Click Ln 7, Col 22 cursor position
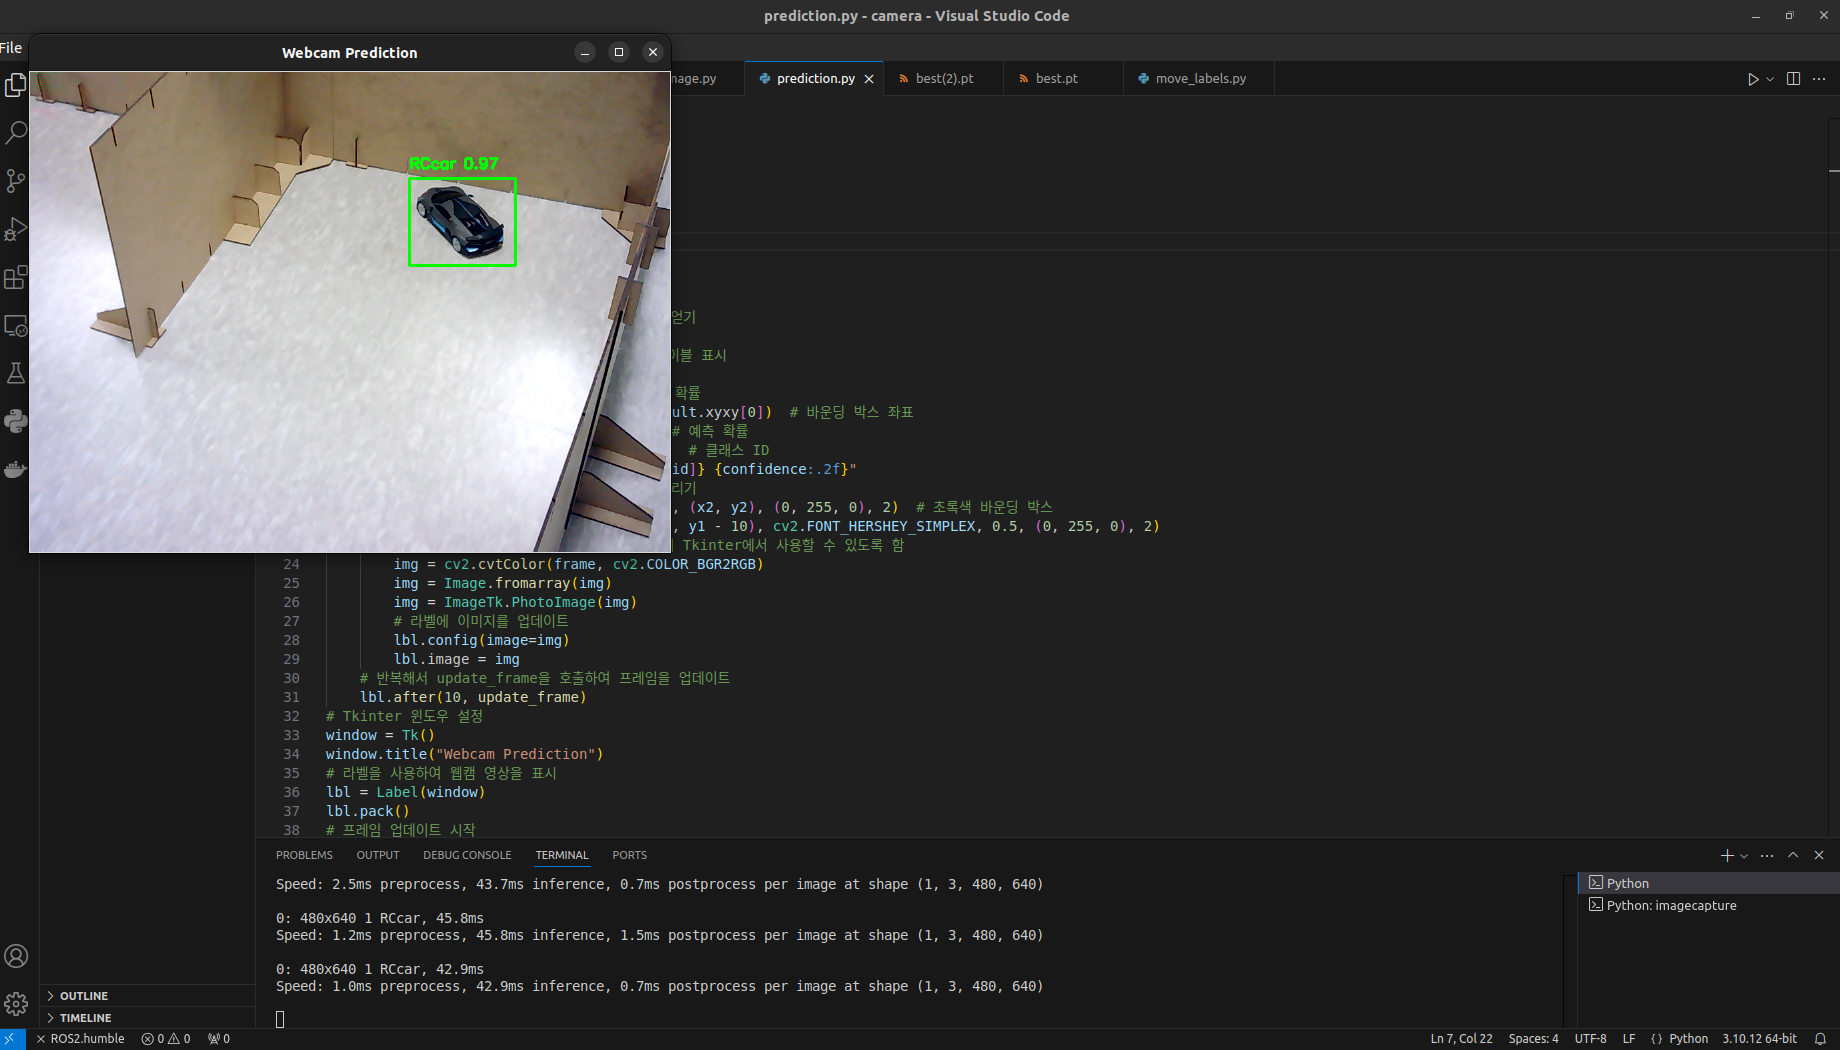1840x1050 pixels. [1461, 1039]
